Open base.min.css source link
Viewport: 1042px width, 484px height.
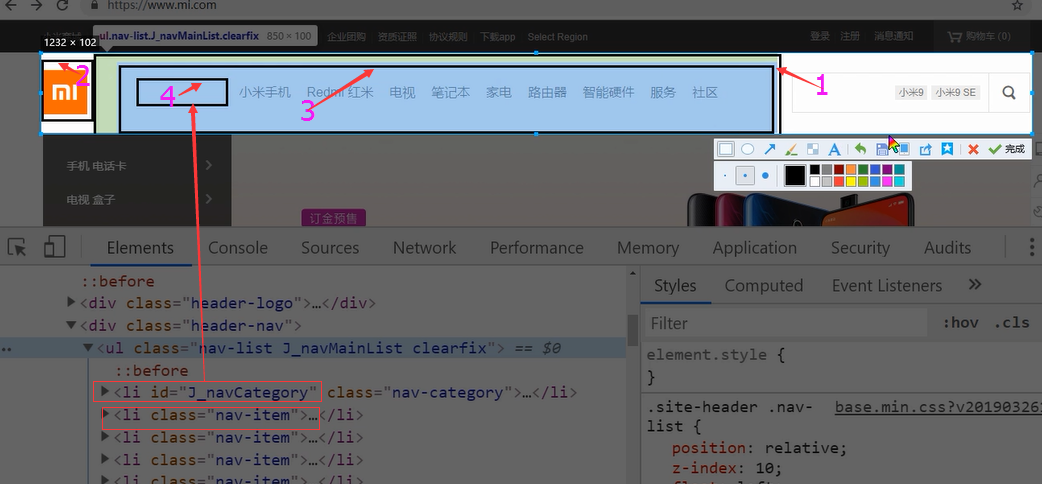pos(938,408)
